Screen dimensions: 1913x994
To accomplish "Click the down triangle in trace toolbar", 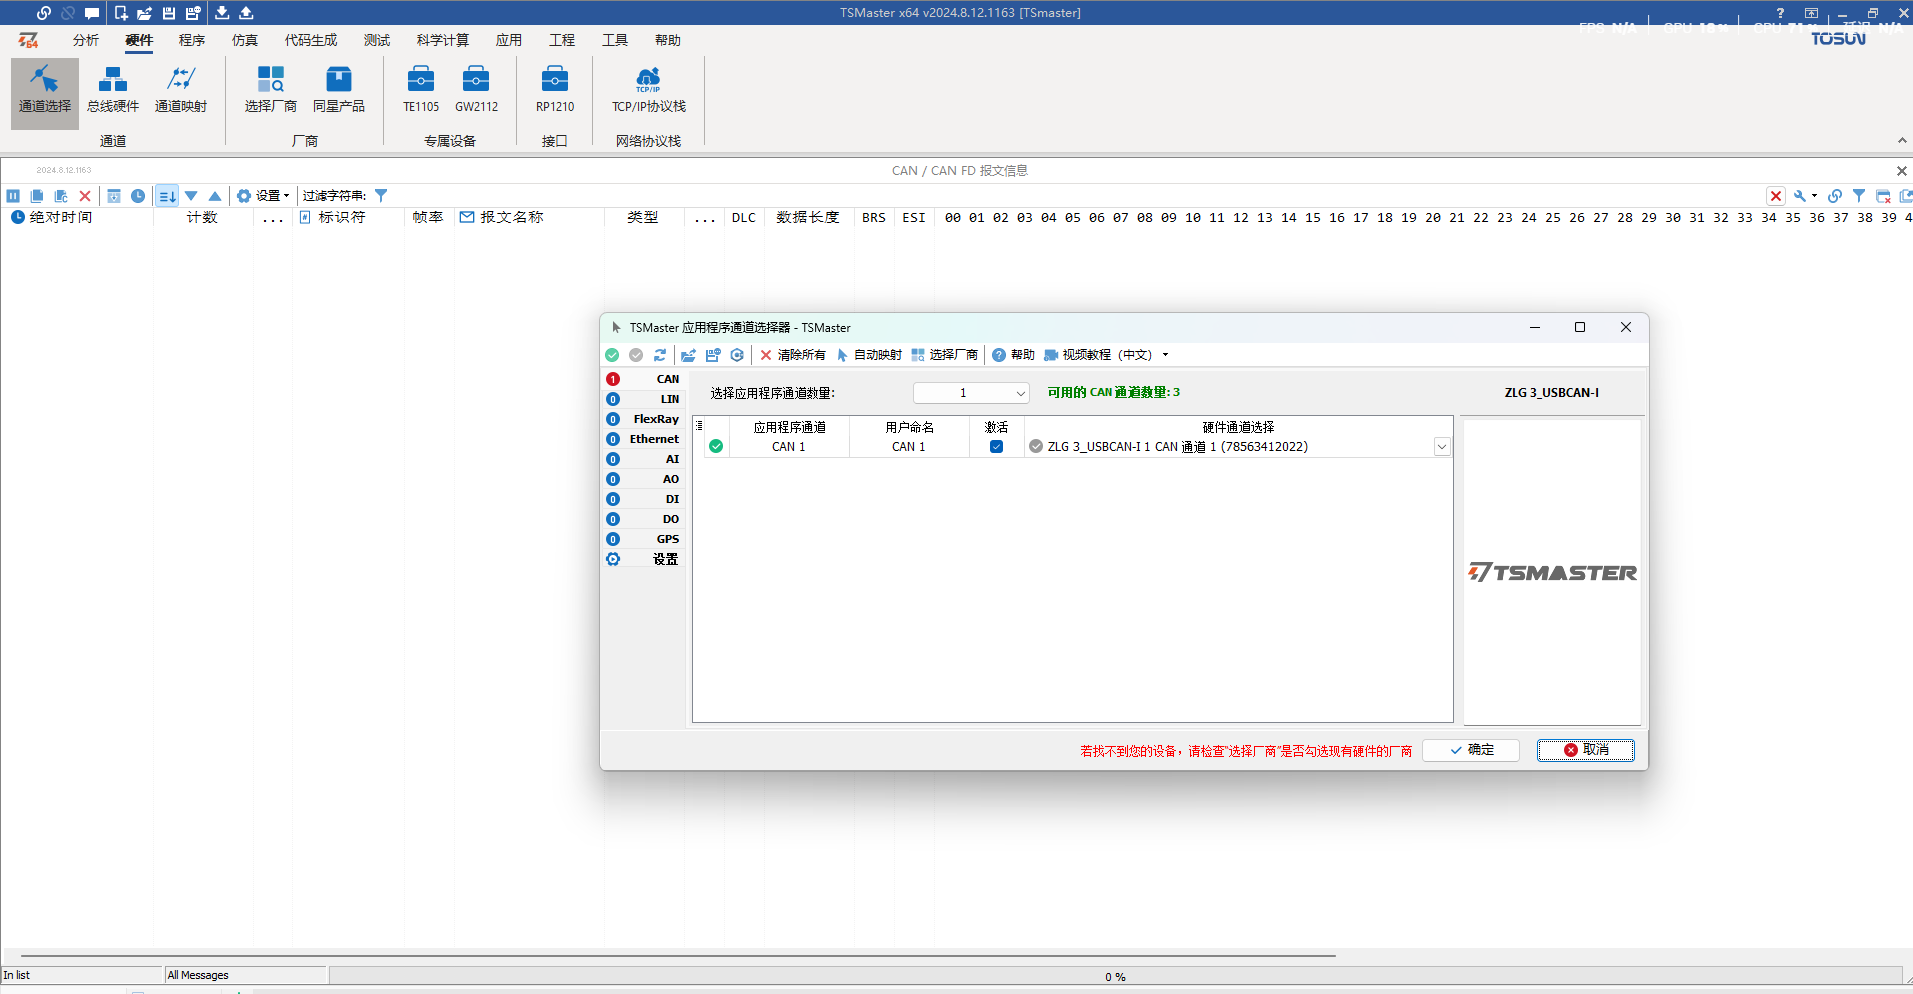I will 191,196.
